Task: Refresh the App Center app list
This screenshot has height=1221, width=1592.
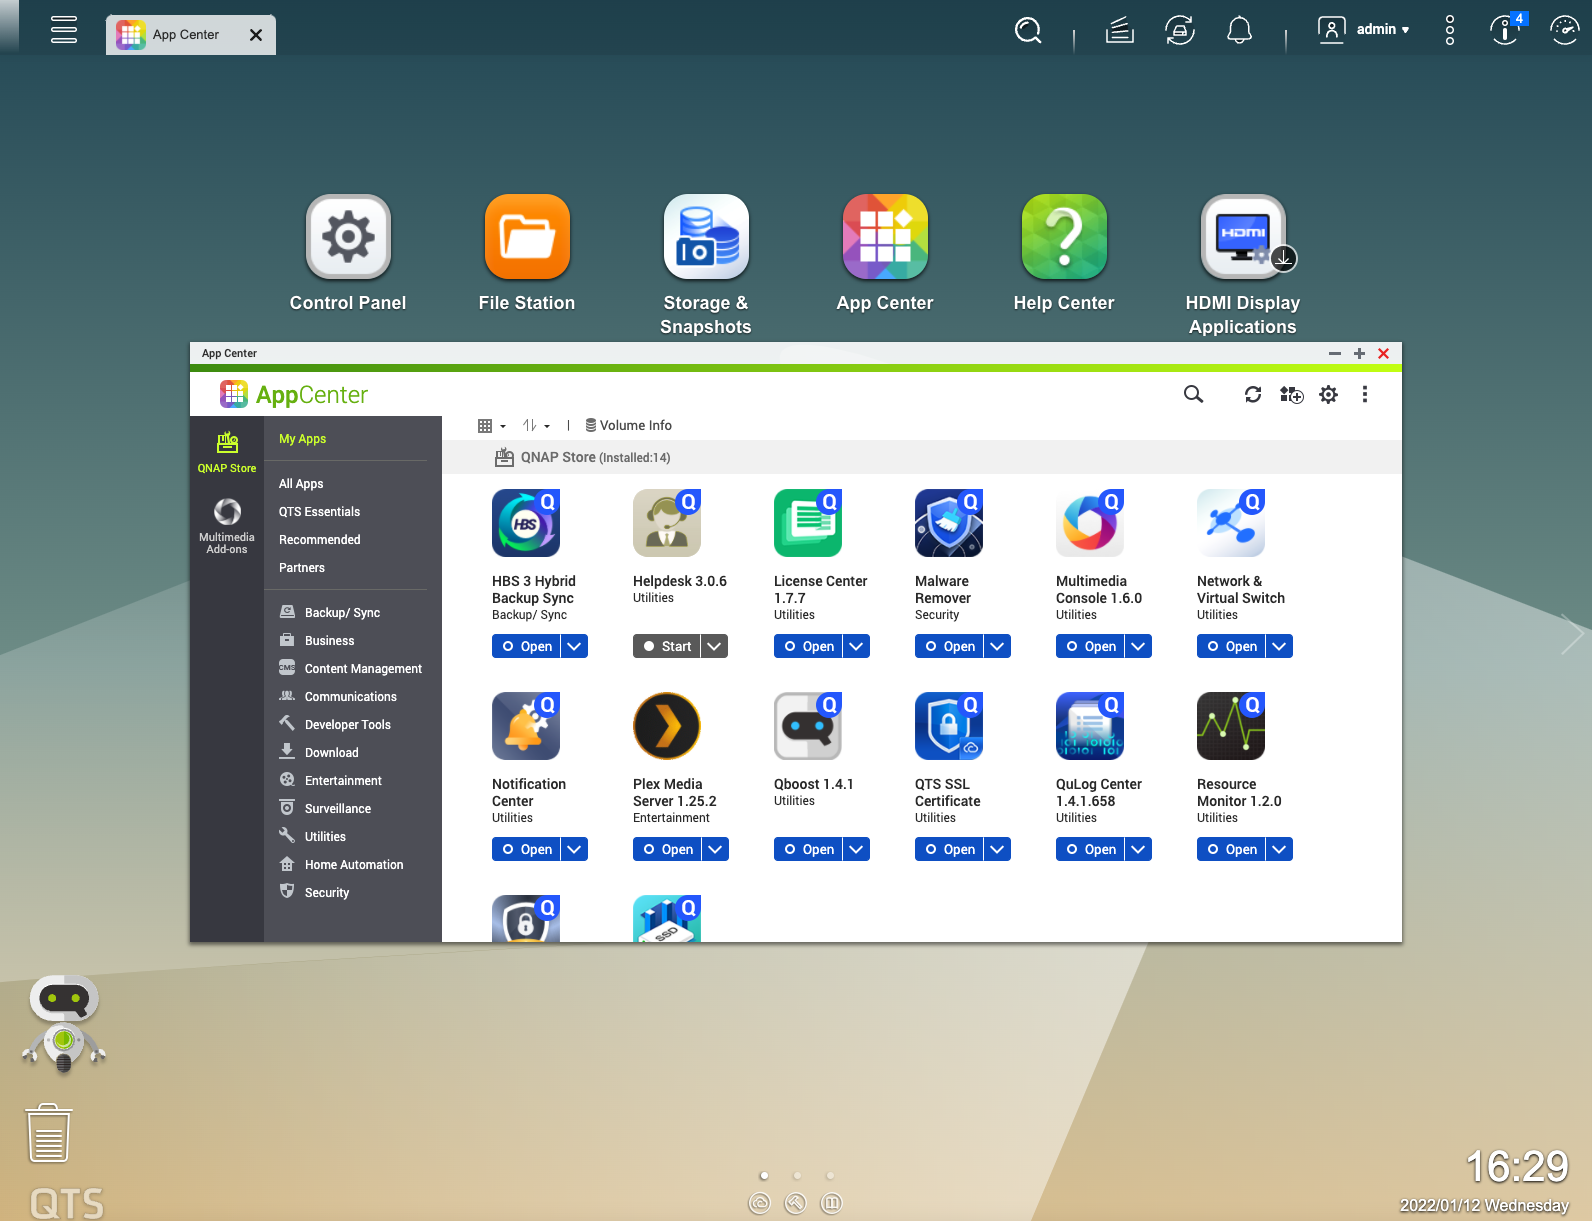Action: pos(1253,394)
